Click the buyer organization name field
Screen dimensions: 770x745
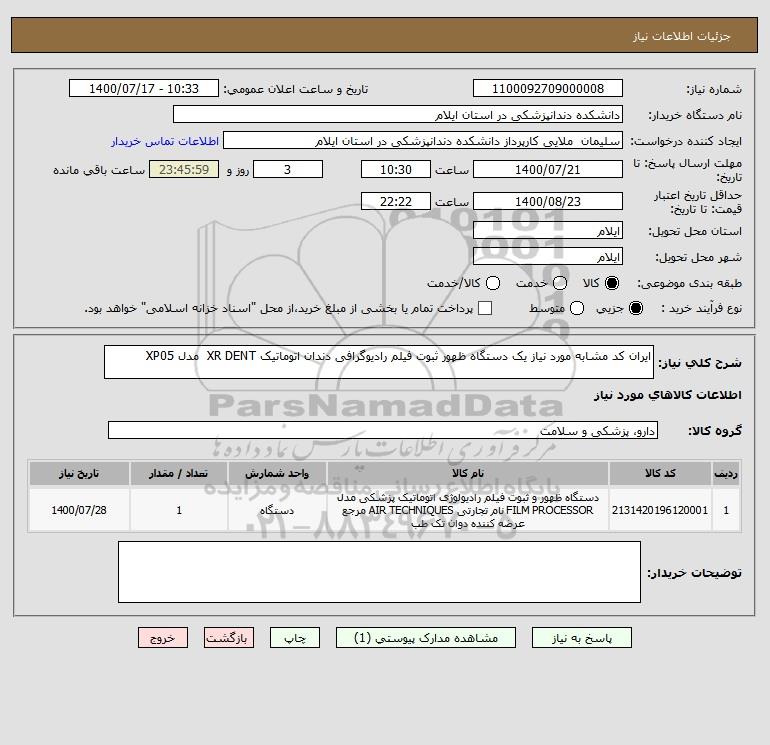coord(398,115)
